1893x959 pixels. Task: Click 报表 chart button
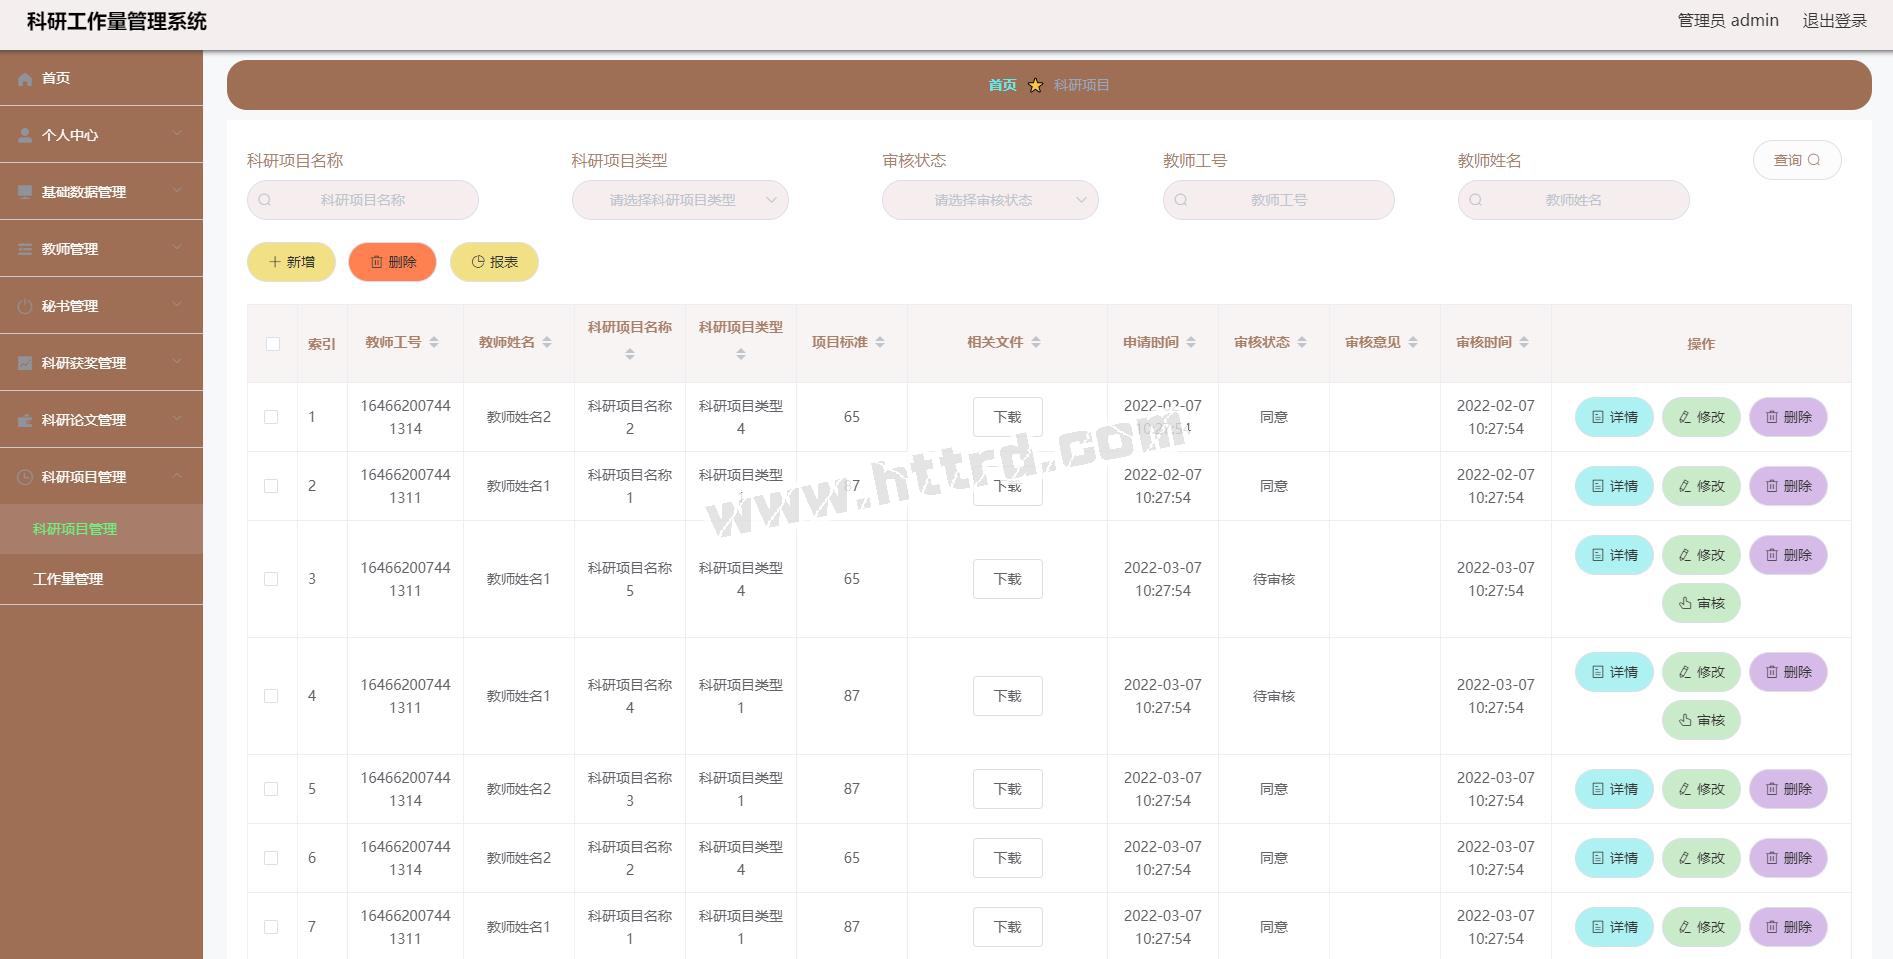[494, 262]
